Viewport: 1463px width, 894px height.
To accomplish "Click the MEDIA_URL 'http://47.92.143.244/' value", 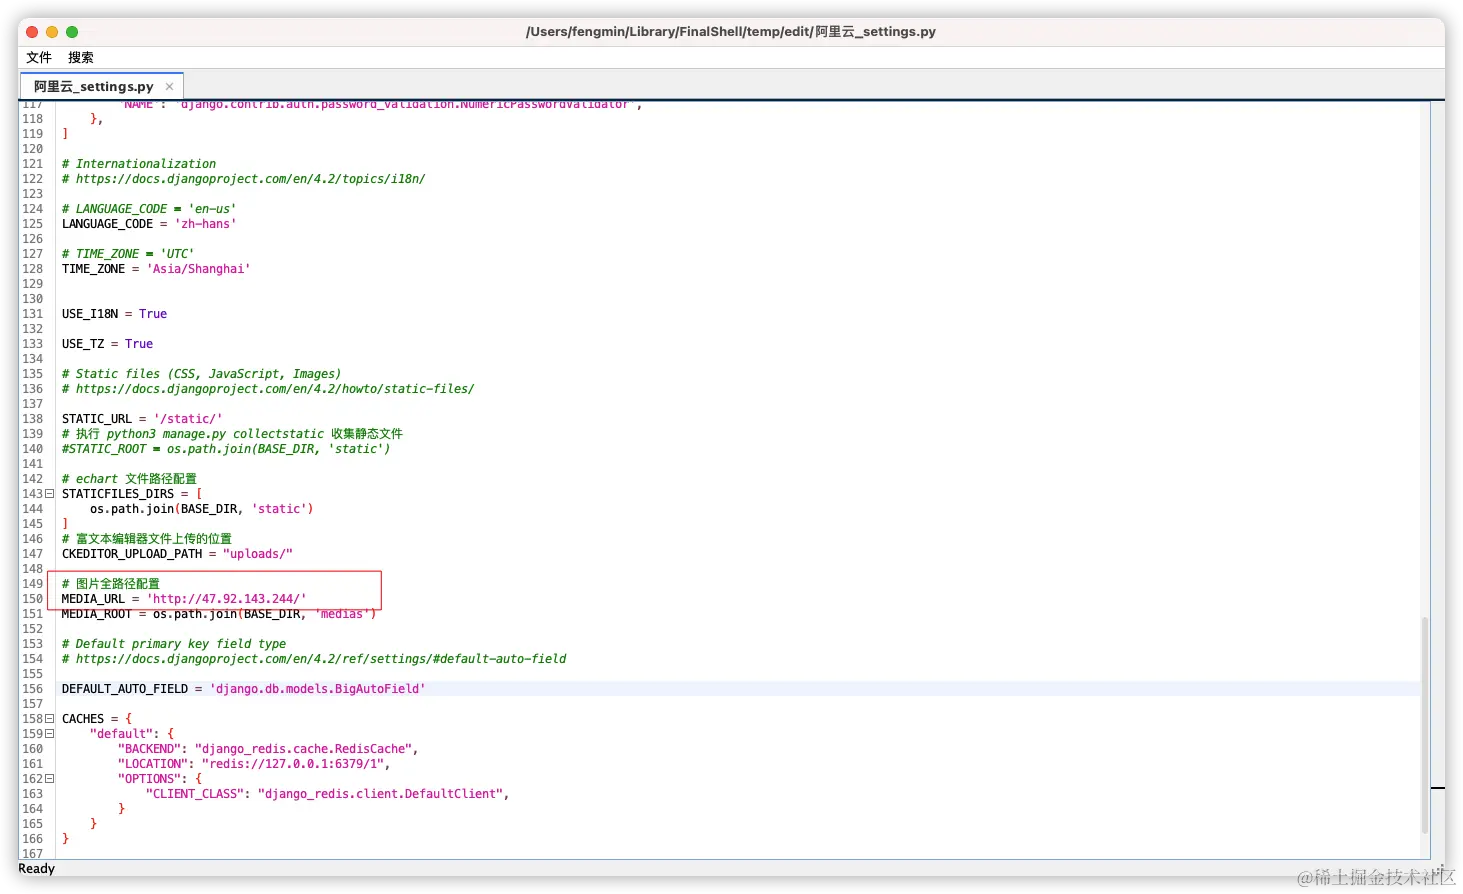I will [x=226, y=599].
